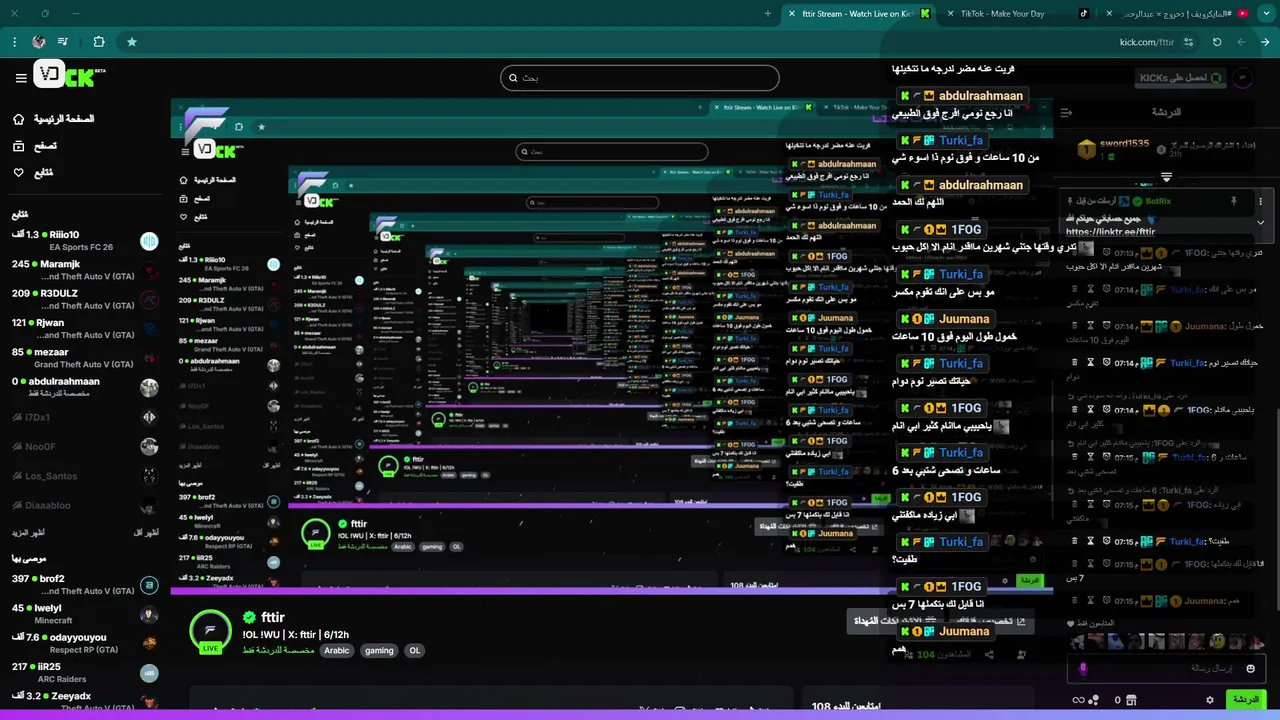The height and width of the screenshot is (720, 1280).
Task: Click purple microphone icon in chat input
Action: point(1083,668)
